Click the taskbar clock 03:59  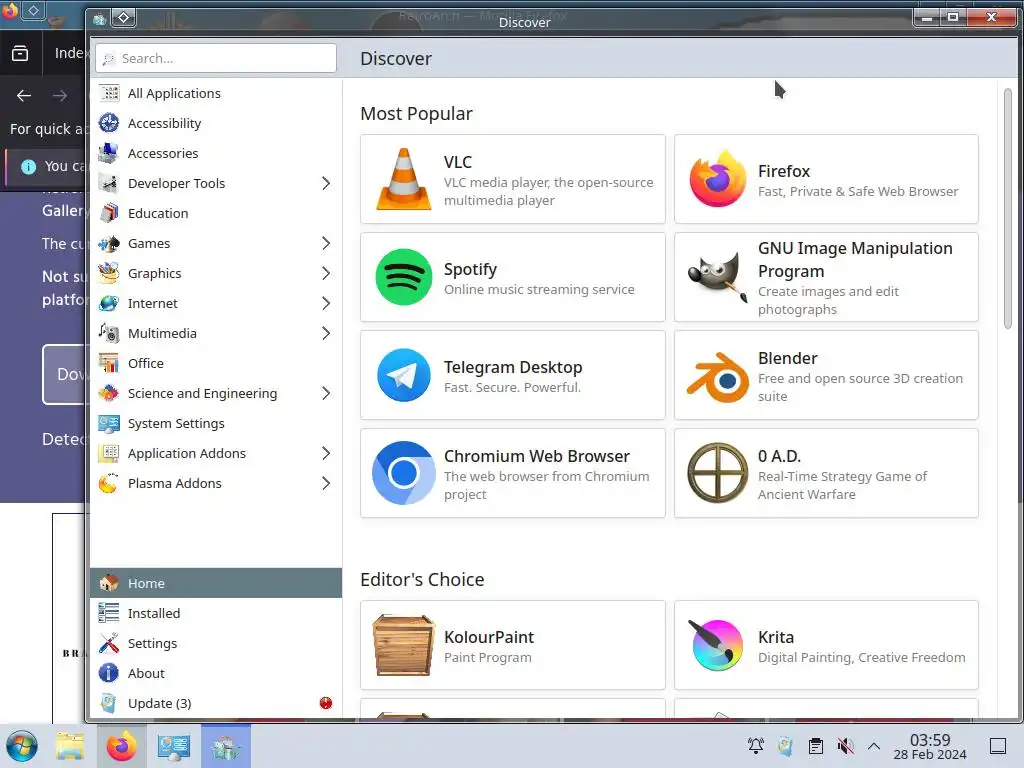point(930,740)
